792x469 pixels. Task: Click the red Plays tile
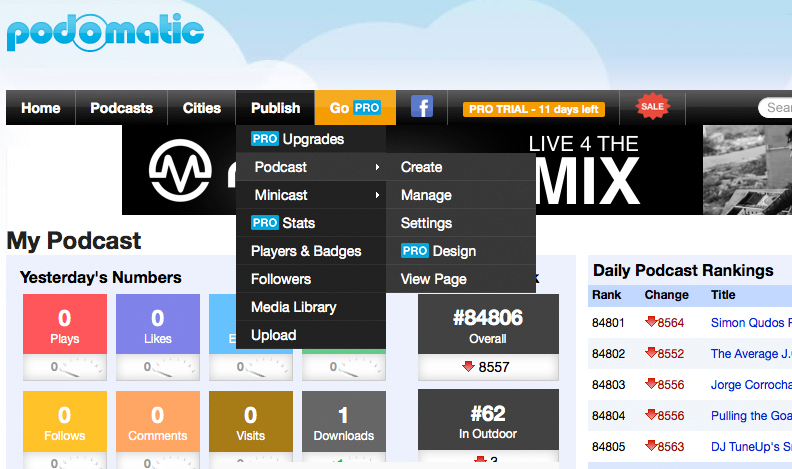click(65, 324)
